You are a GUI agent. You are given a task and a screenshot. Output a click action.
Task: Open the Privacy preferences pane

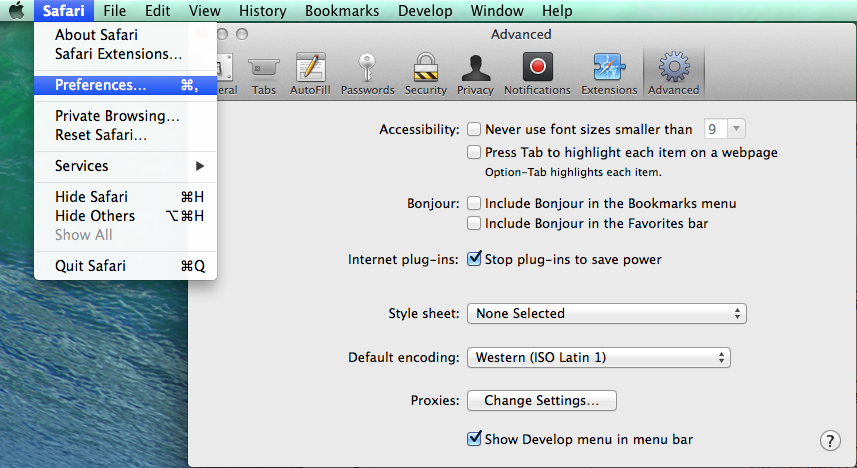click(475, 75)
